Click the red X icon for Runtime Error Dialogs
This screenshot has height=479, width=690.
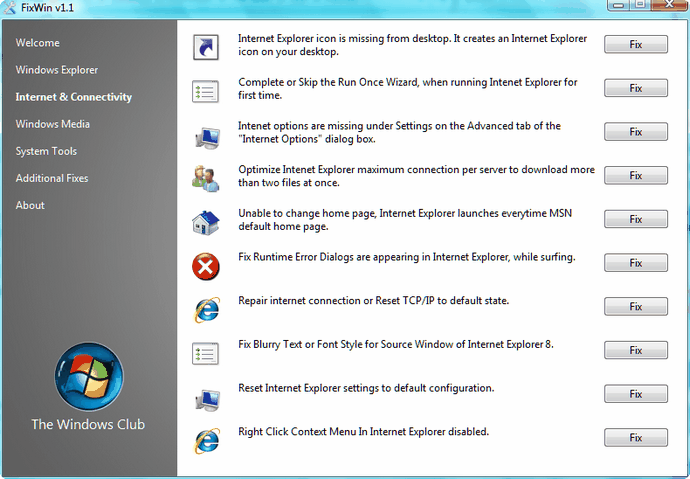(x=206, y=266)
